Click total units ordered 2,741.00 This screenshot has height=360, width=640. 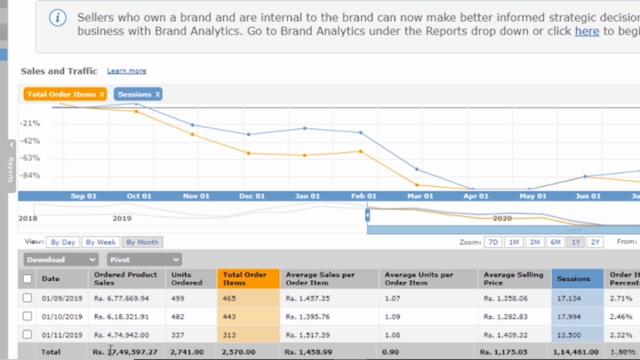tap(187, 352)
